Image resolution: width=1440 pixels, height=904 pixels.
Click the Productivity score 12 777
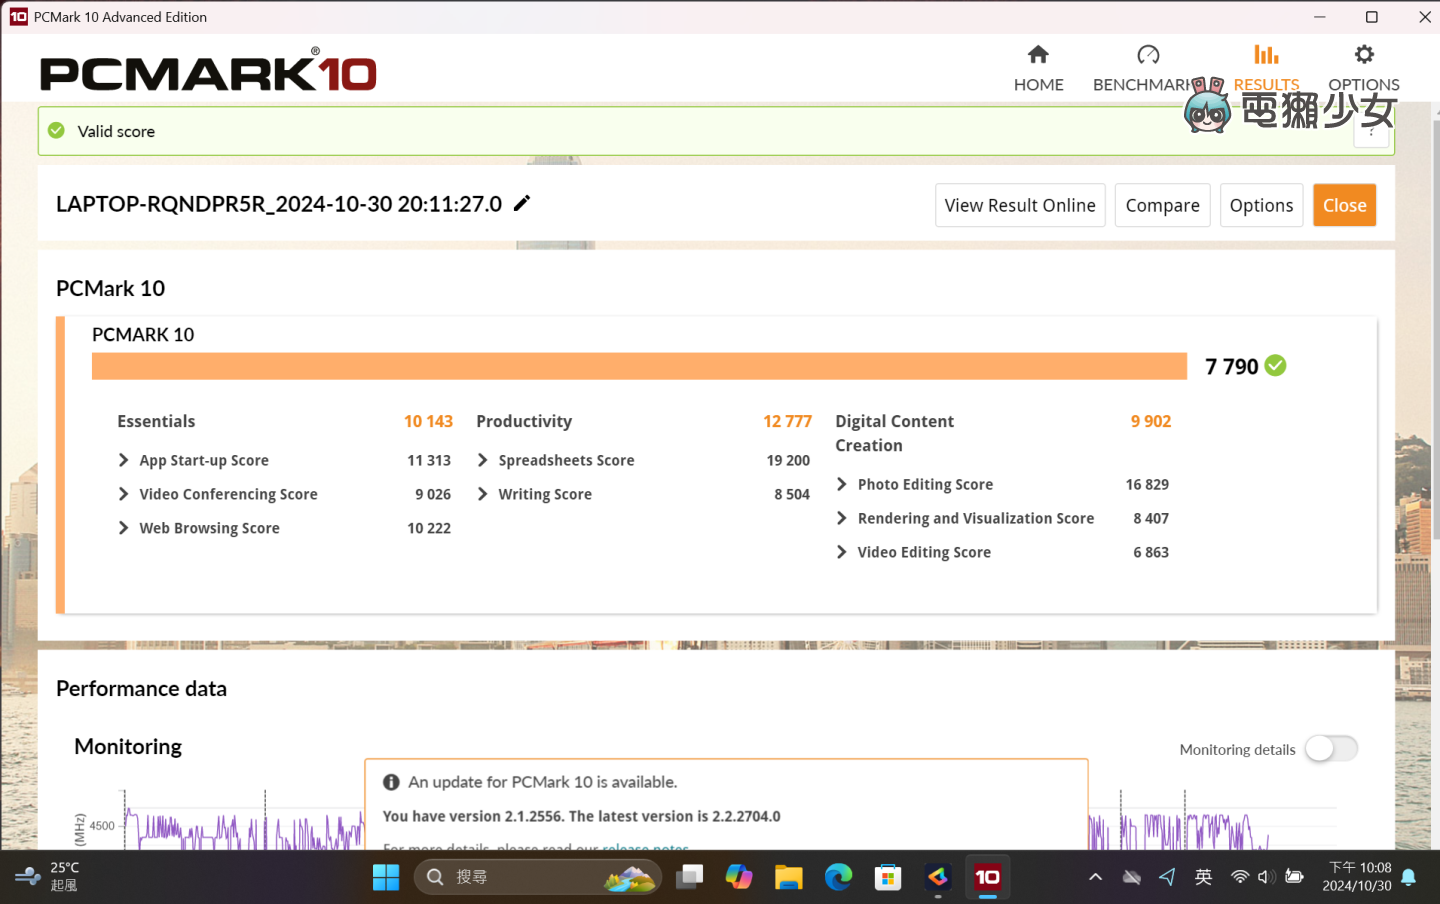(x=787, y=421)
